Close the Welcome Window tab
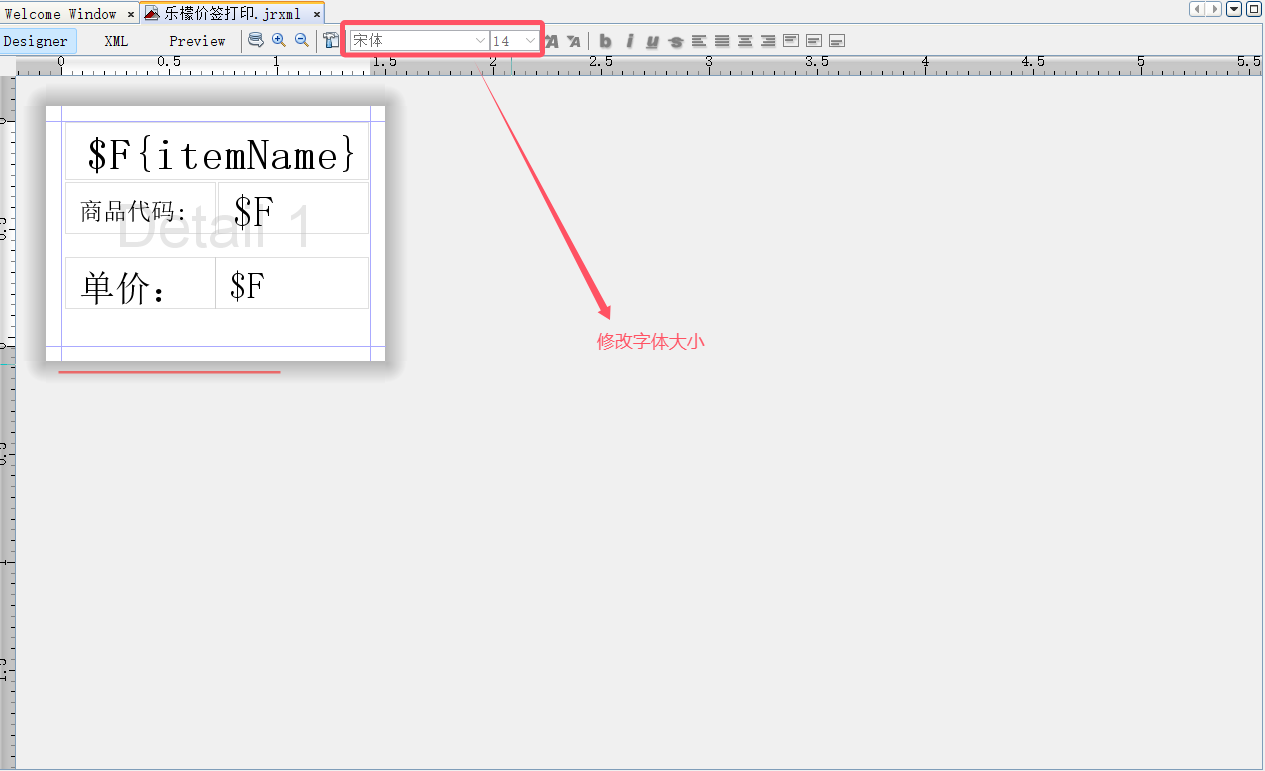 coord(131,15)
